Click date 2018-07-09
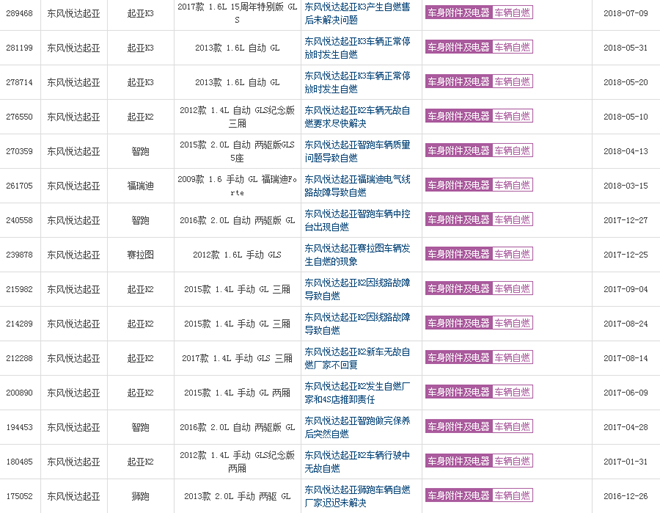The image size is (660, 513). pyautogui.click(x=625, y=13)
